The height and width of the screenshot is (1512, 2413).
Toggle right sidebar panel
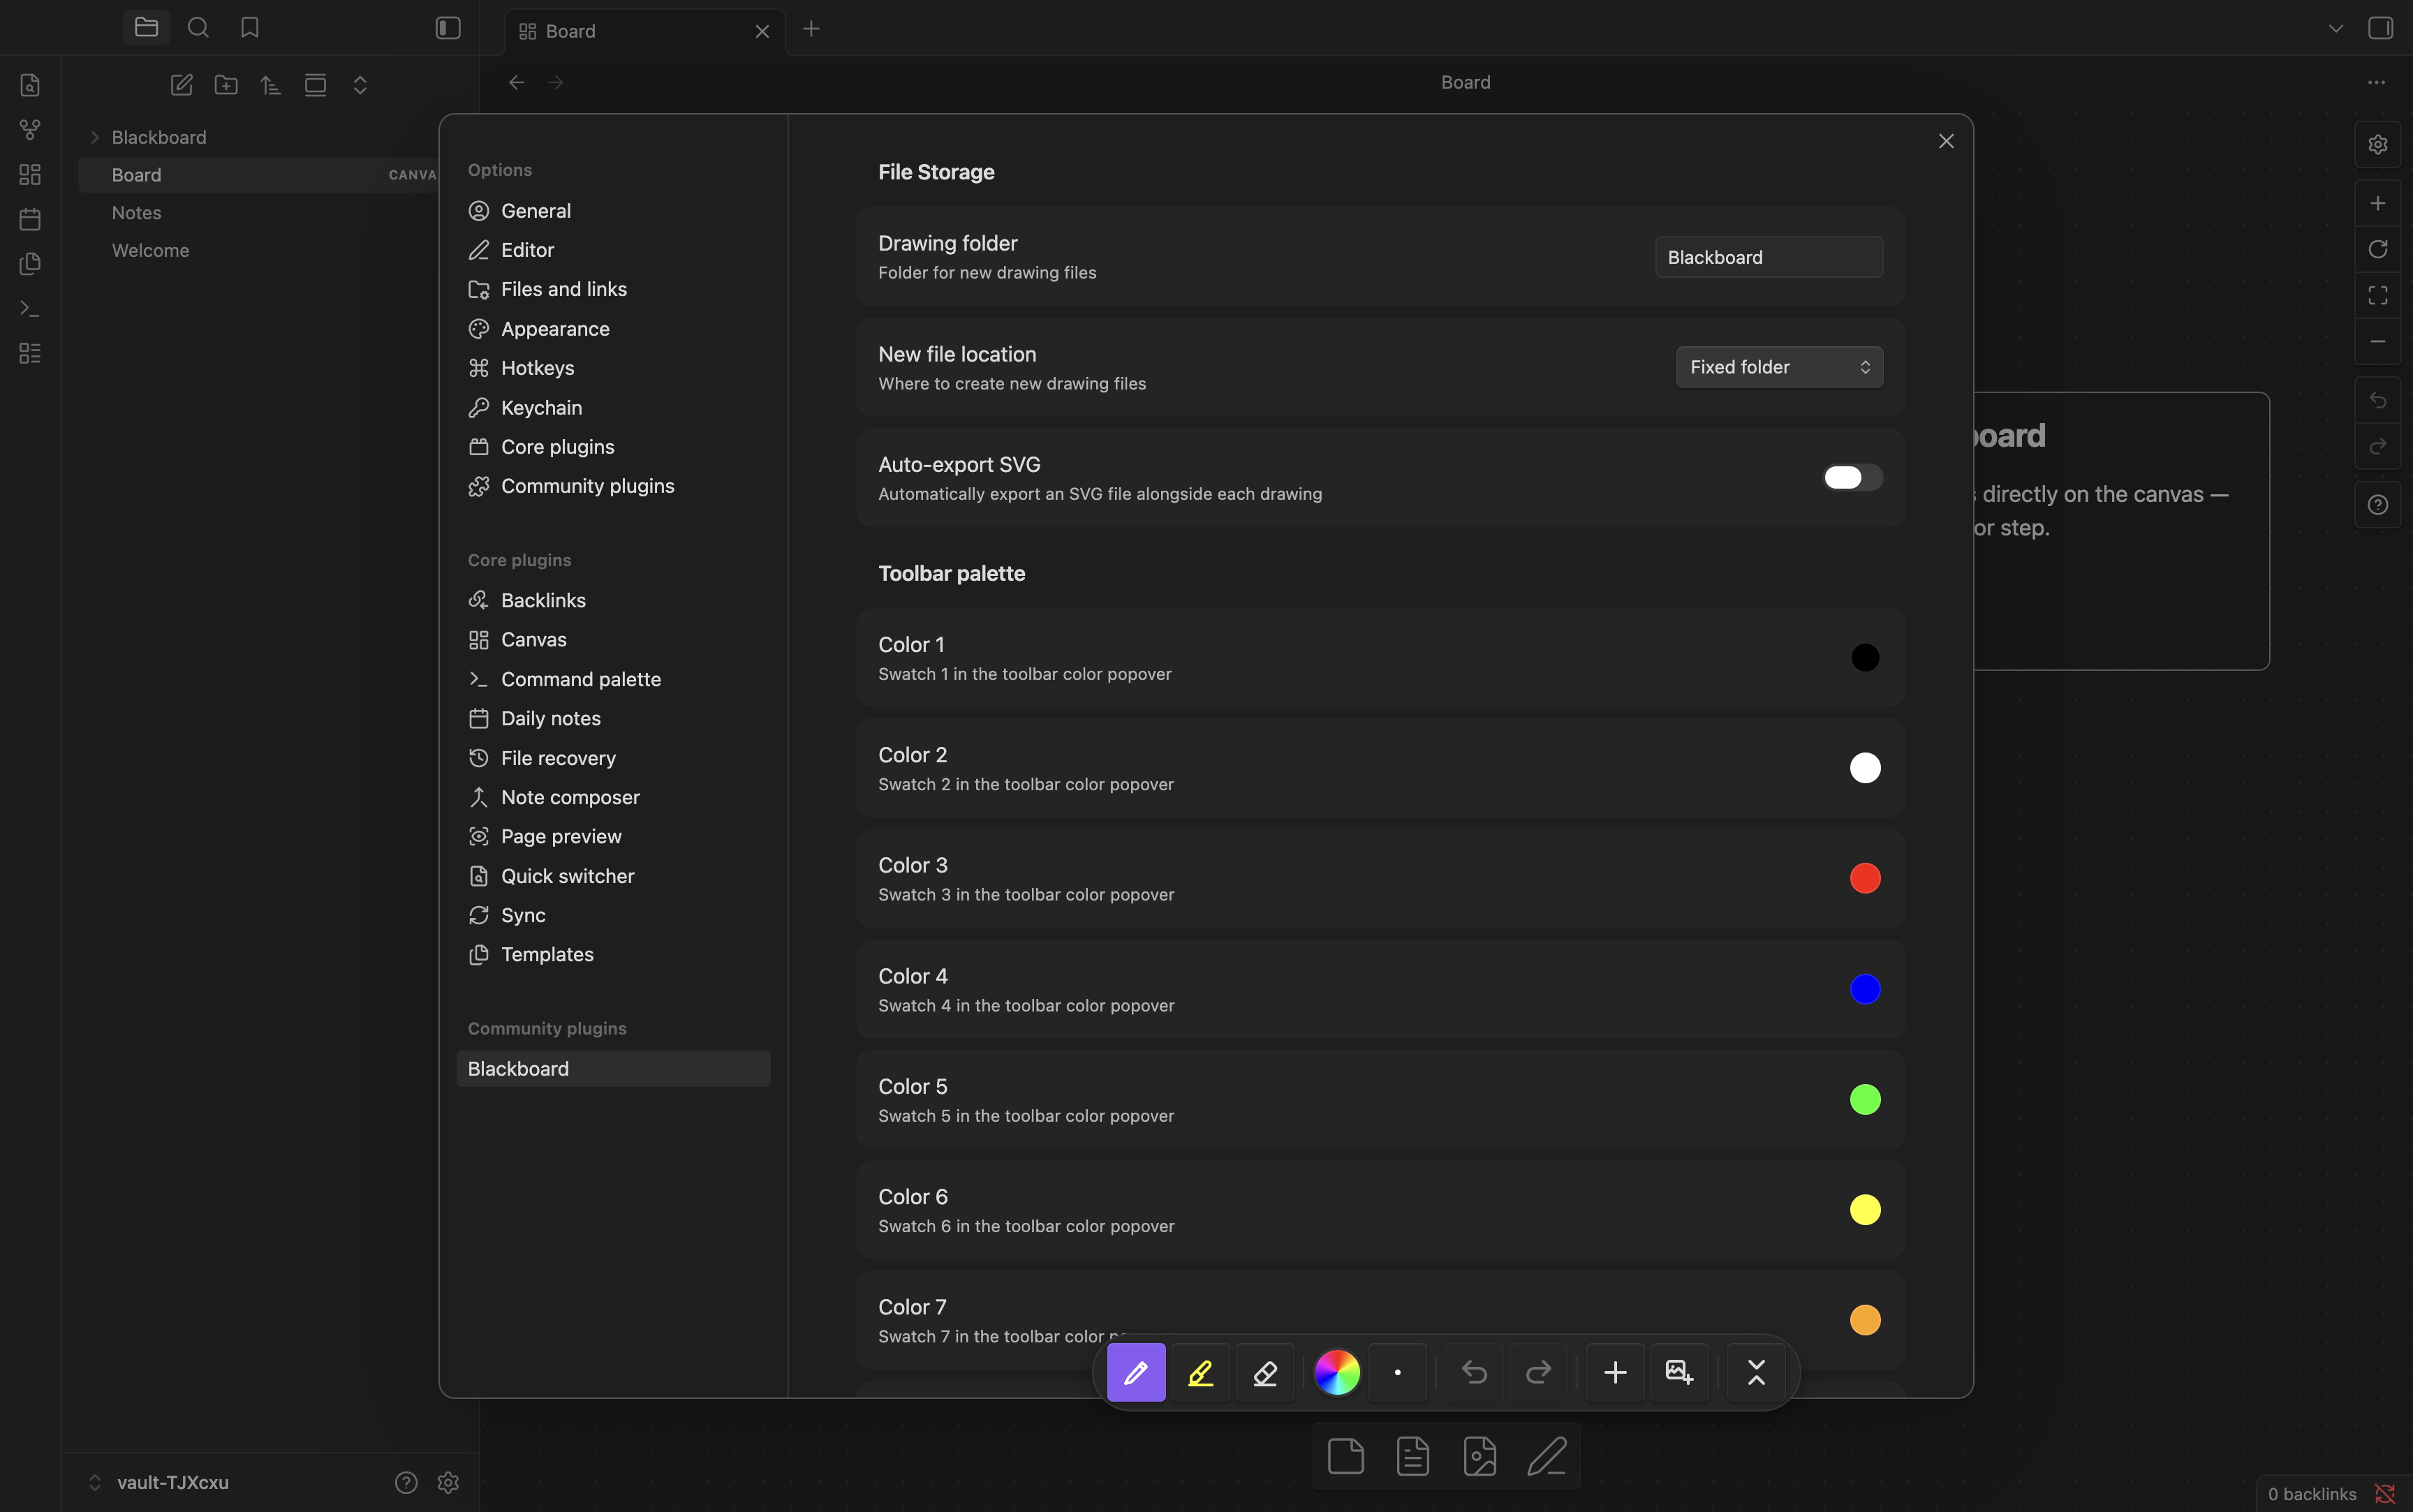click(x=2380, y=28)
